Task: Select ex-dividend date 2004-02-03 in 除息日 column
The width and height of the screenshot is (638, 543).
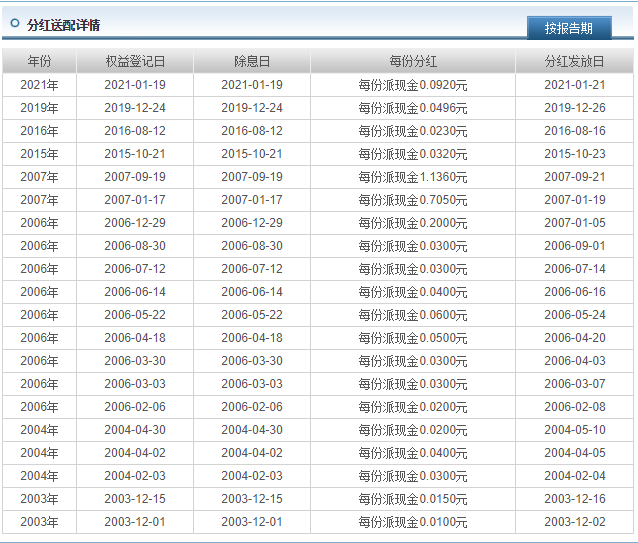Action: (252, 475)
